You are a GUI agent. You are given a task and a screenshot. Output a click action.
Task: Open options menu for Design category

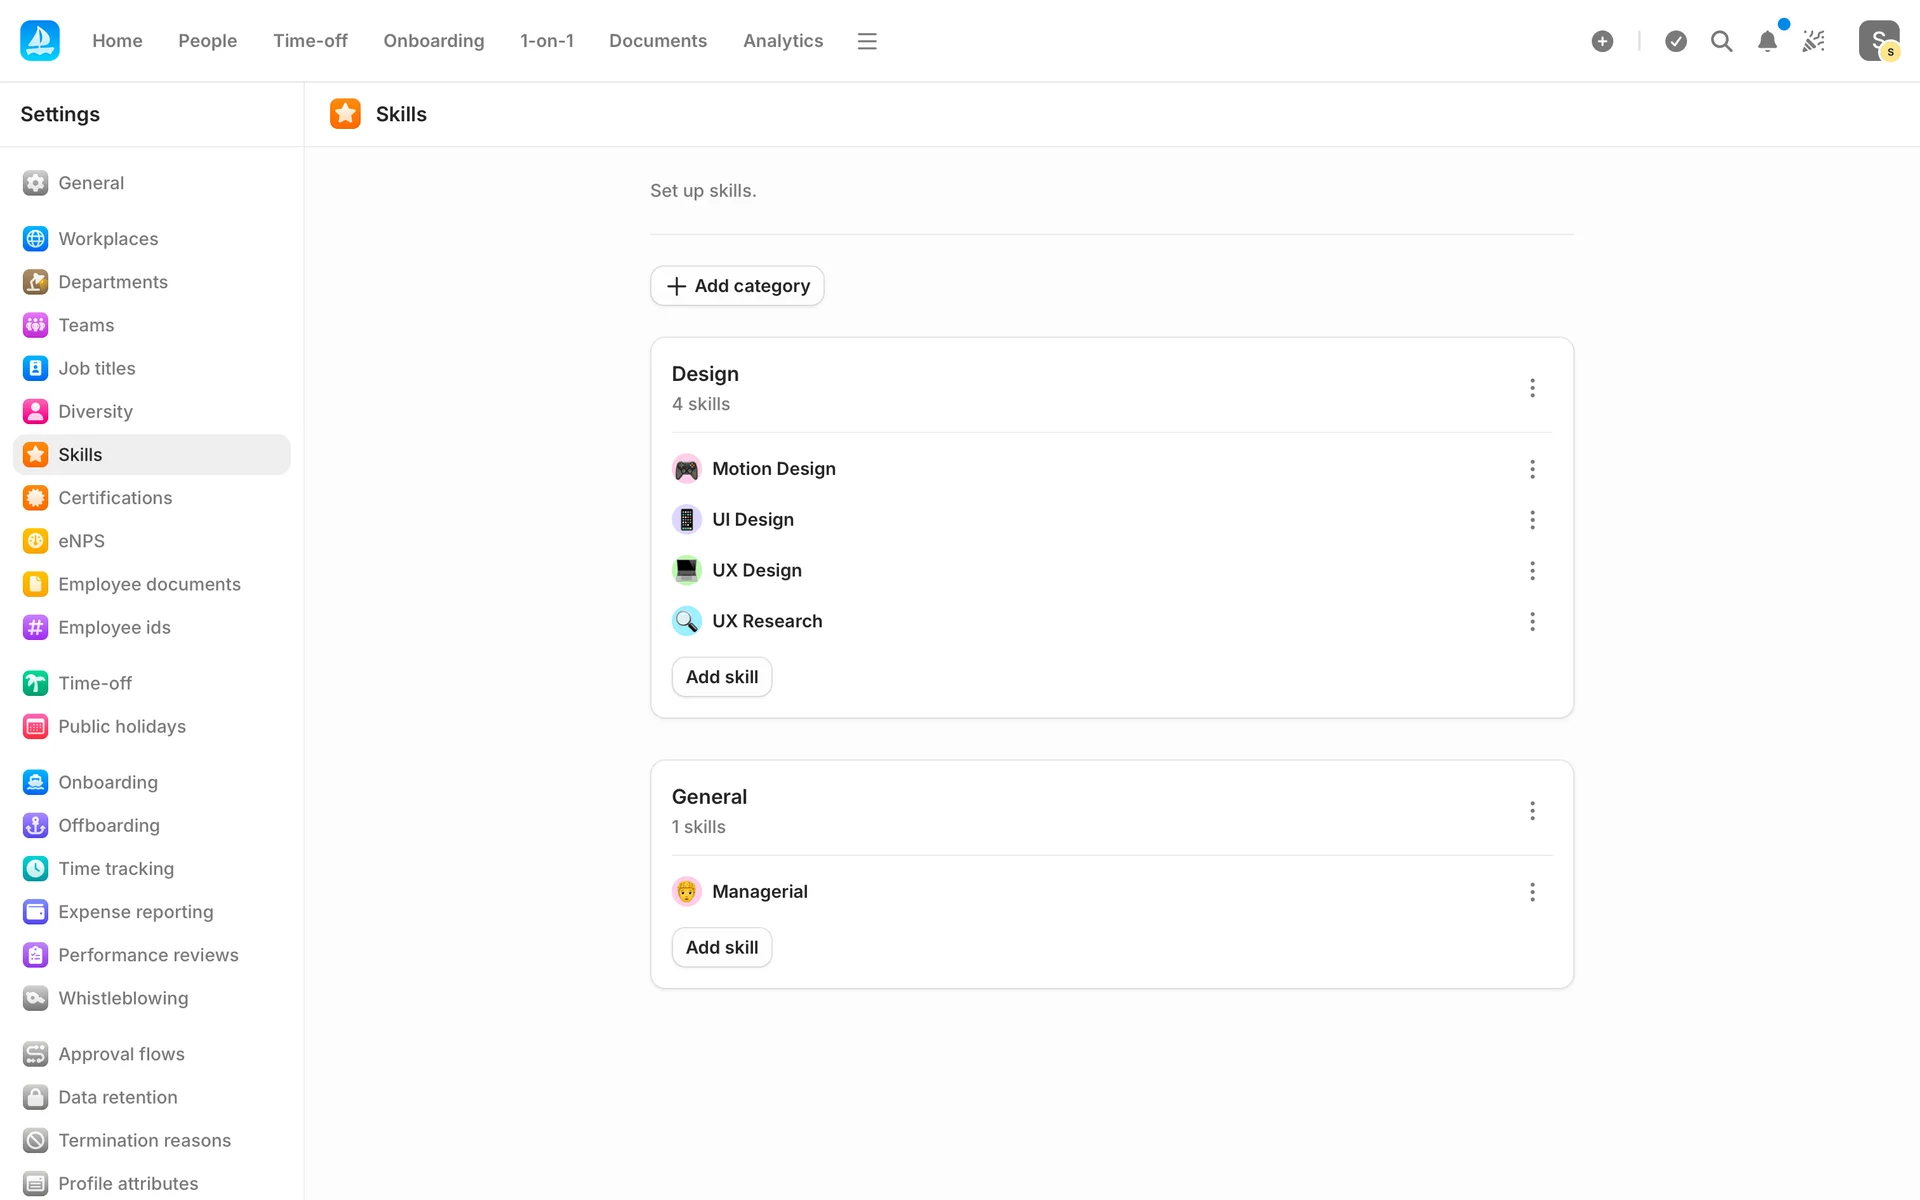(x=1532, y=388)
